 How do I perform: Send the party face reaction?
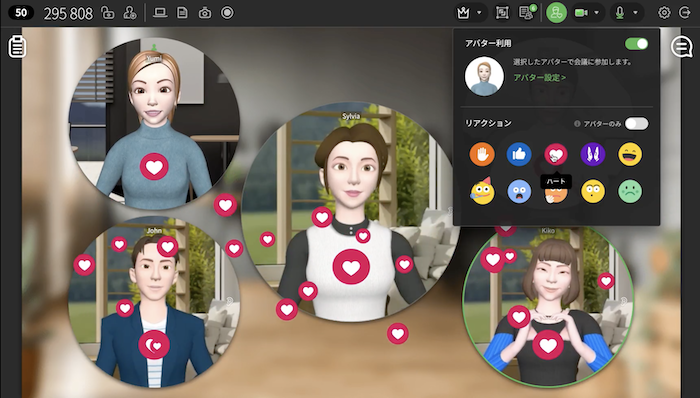[482, 191]
